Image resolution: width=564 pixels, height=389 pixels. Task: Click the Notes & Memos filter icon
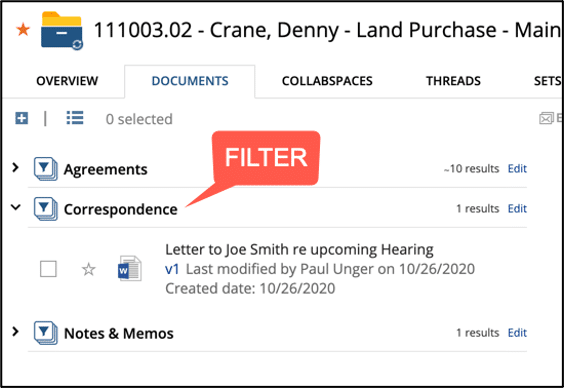point(46,333)
